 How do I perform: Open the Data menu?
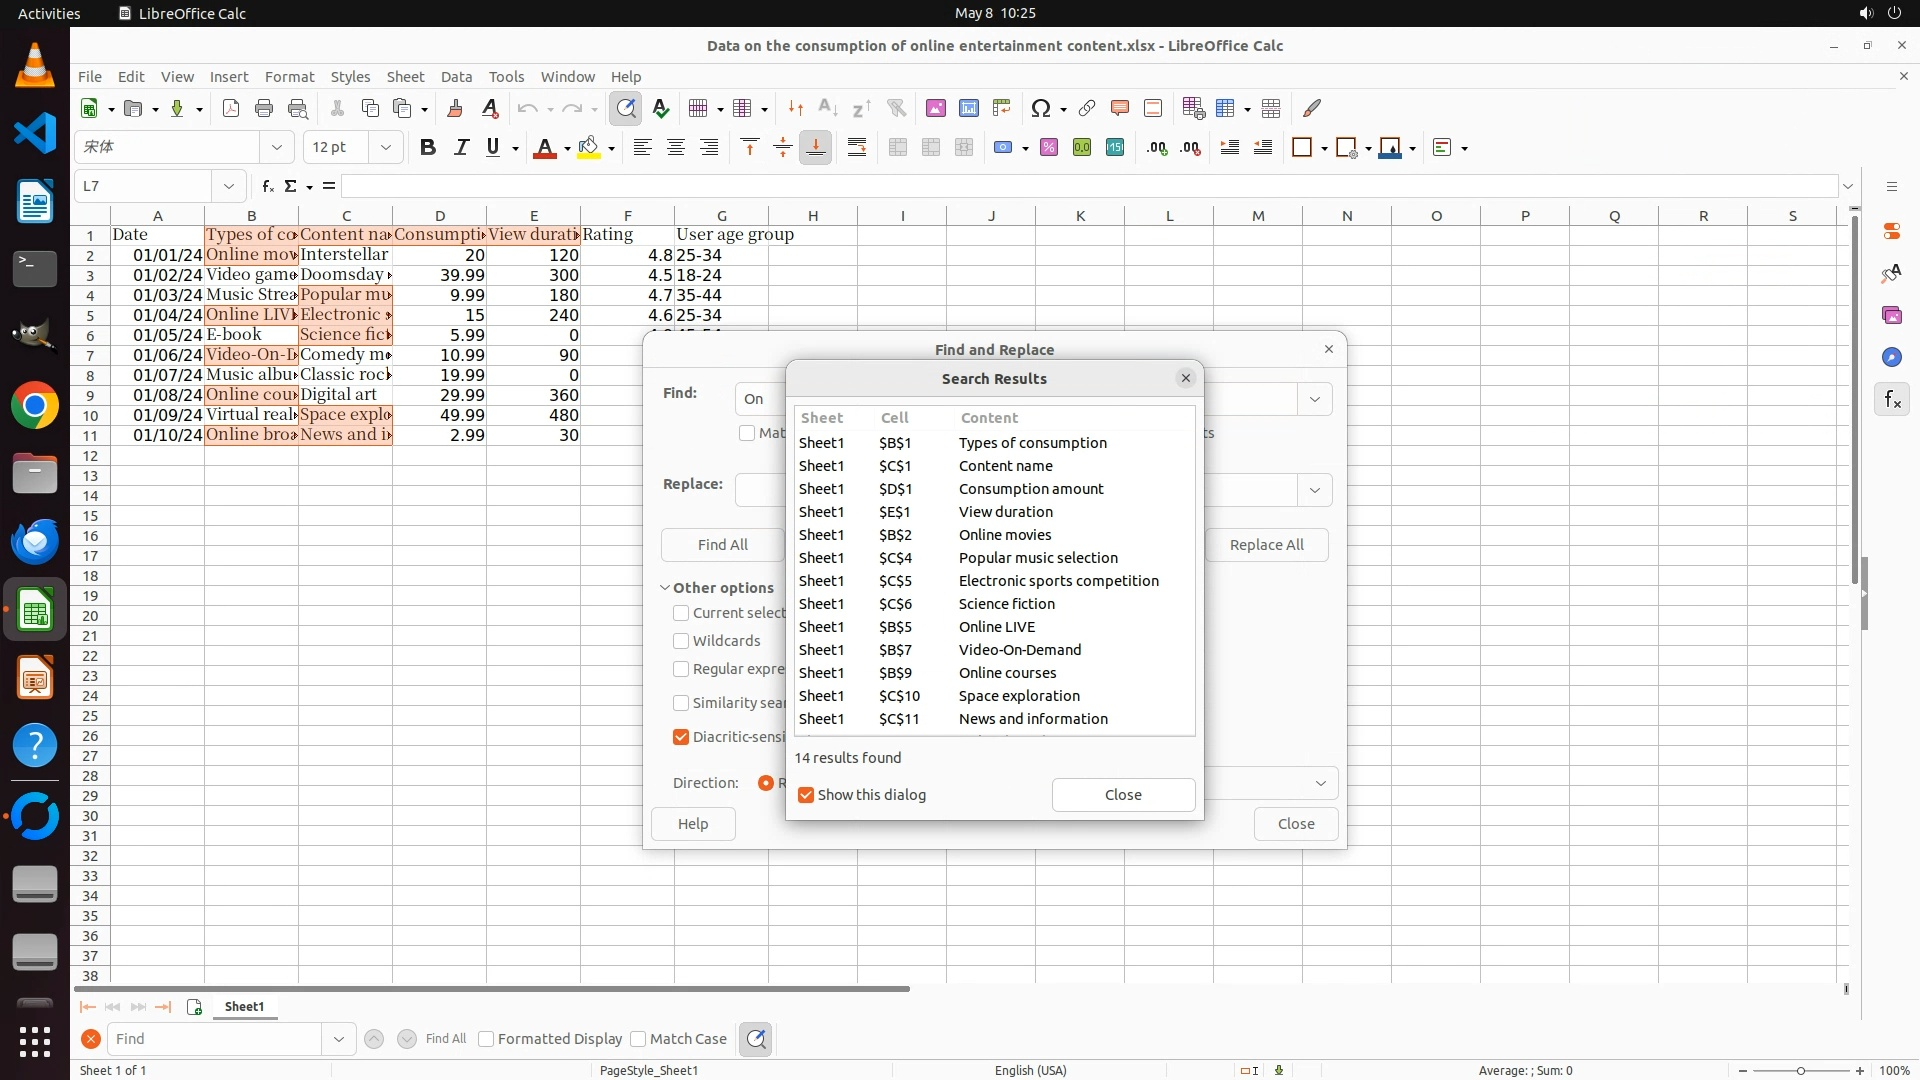click(456, 77)
